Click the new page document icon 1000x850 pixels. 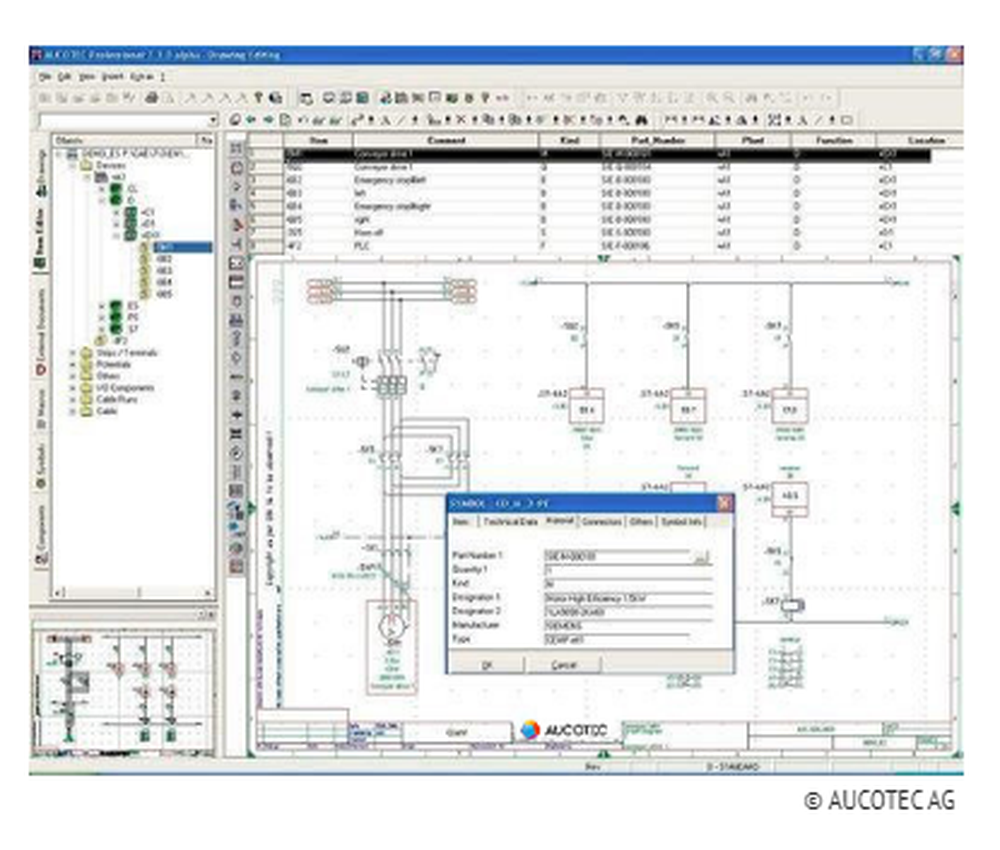(285, 119)
